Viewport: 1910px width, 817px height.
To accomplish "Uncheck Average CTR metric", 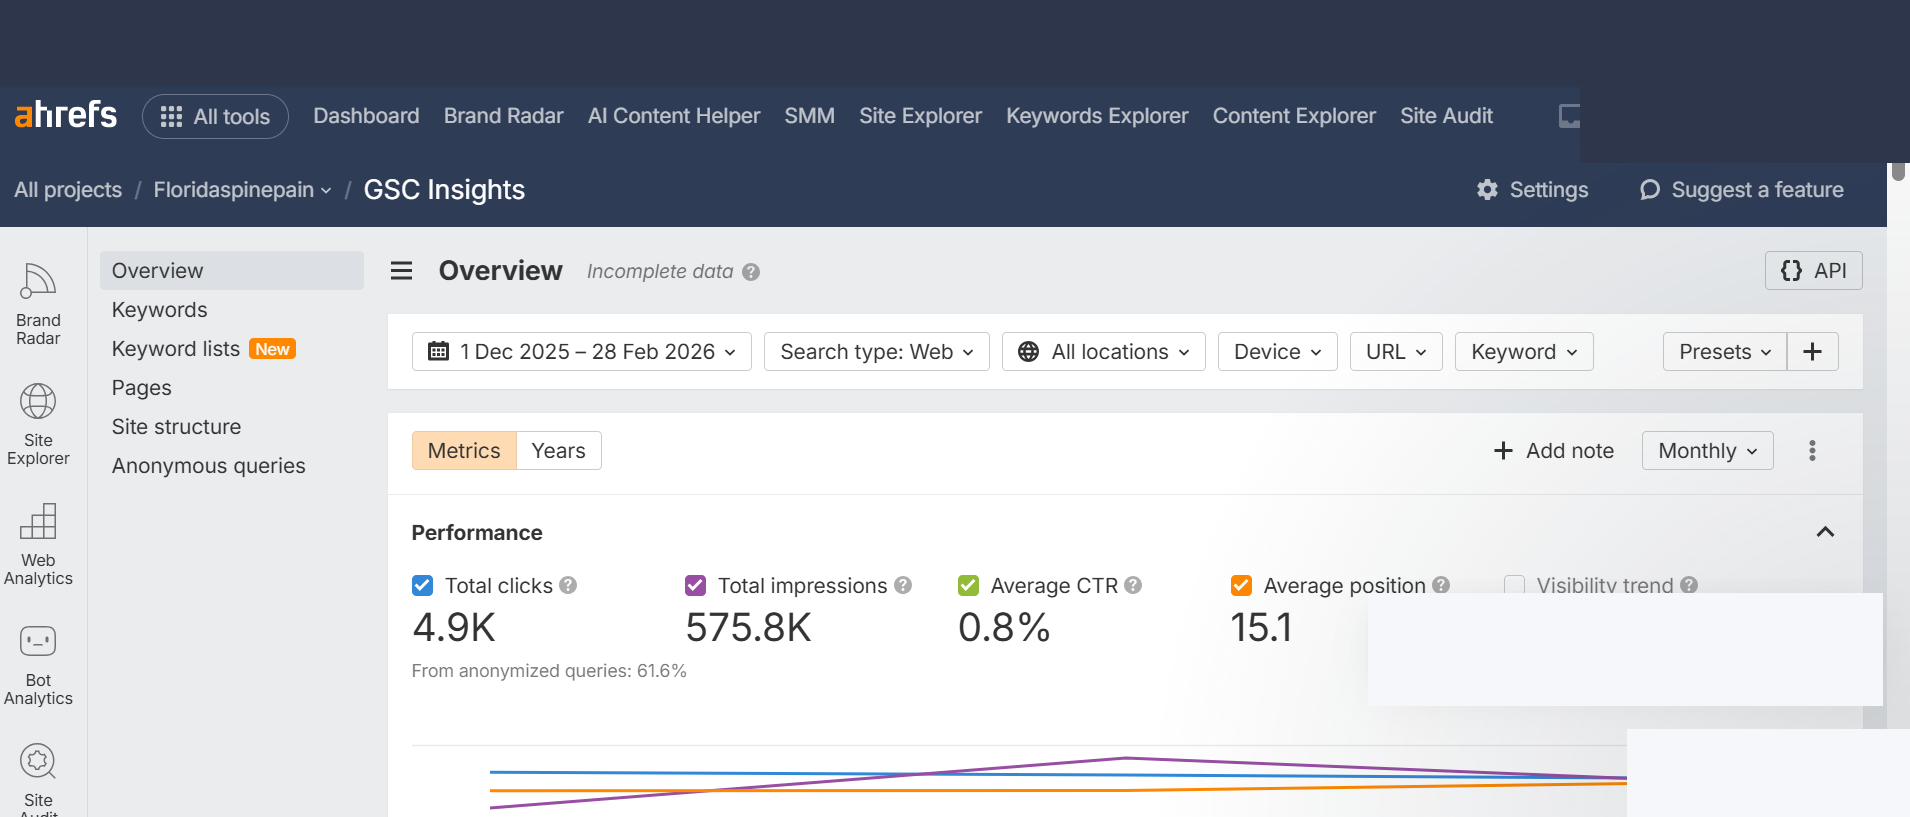I will coord(968,585).
